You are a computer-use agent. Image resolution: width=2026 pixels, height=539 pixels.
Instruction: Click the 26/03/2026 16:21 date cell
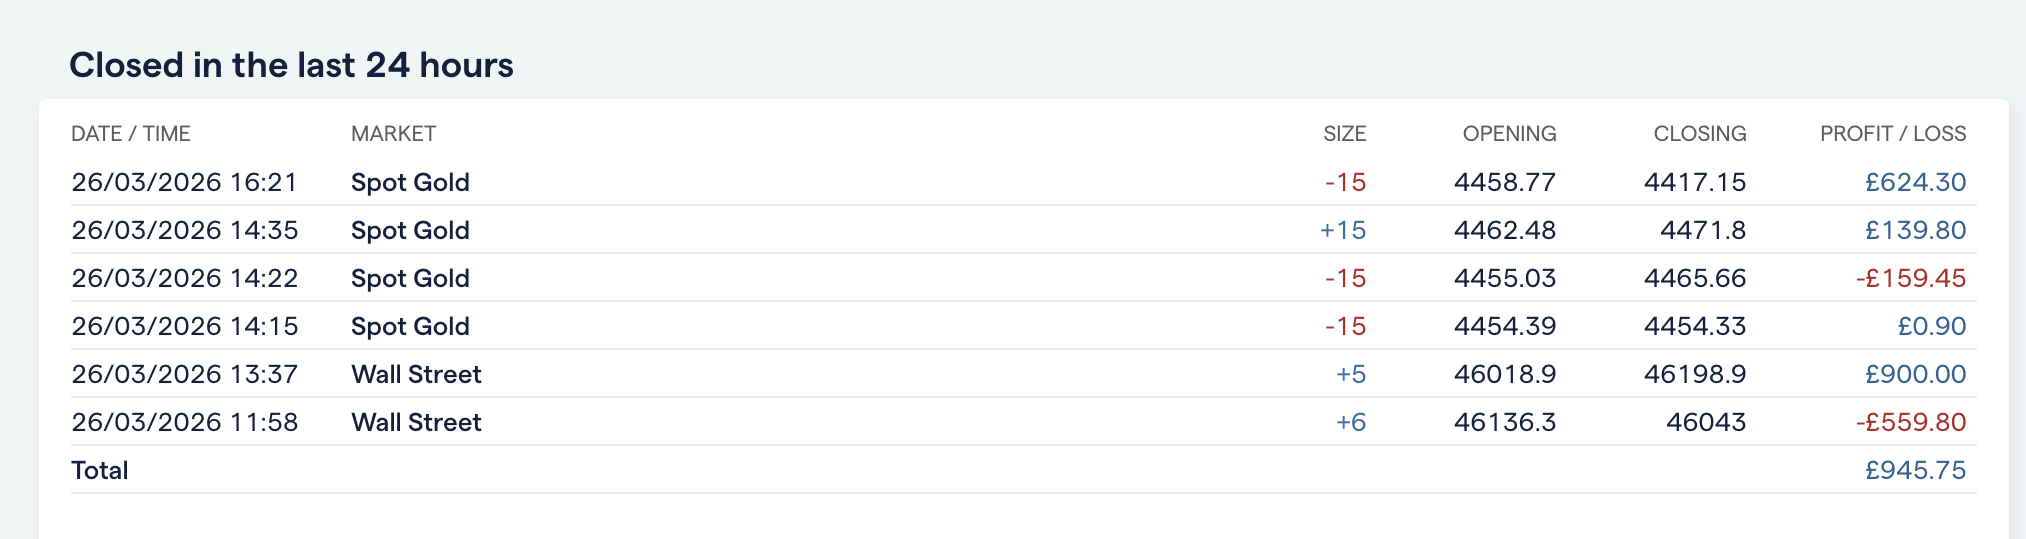point(185,182)
